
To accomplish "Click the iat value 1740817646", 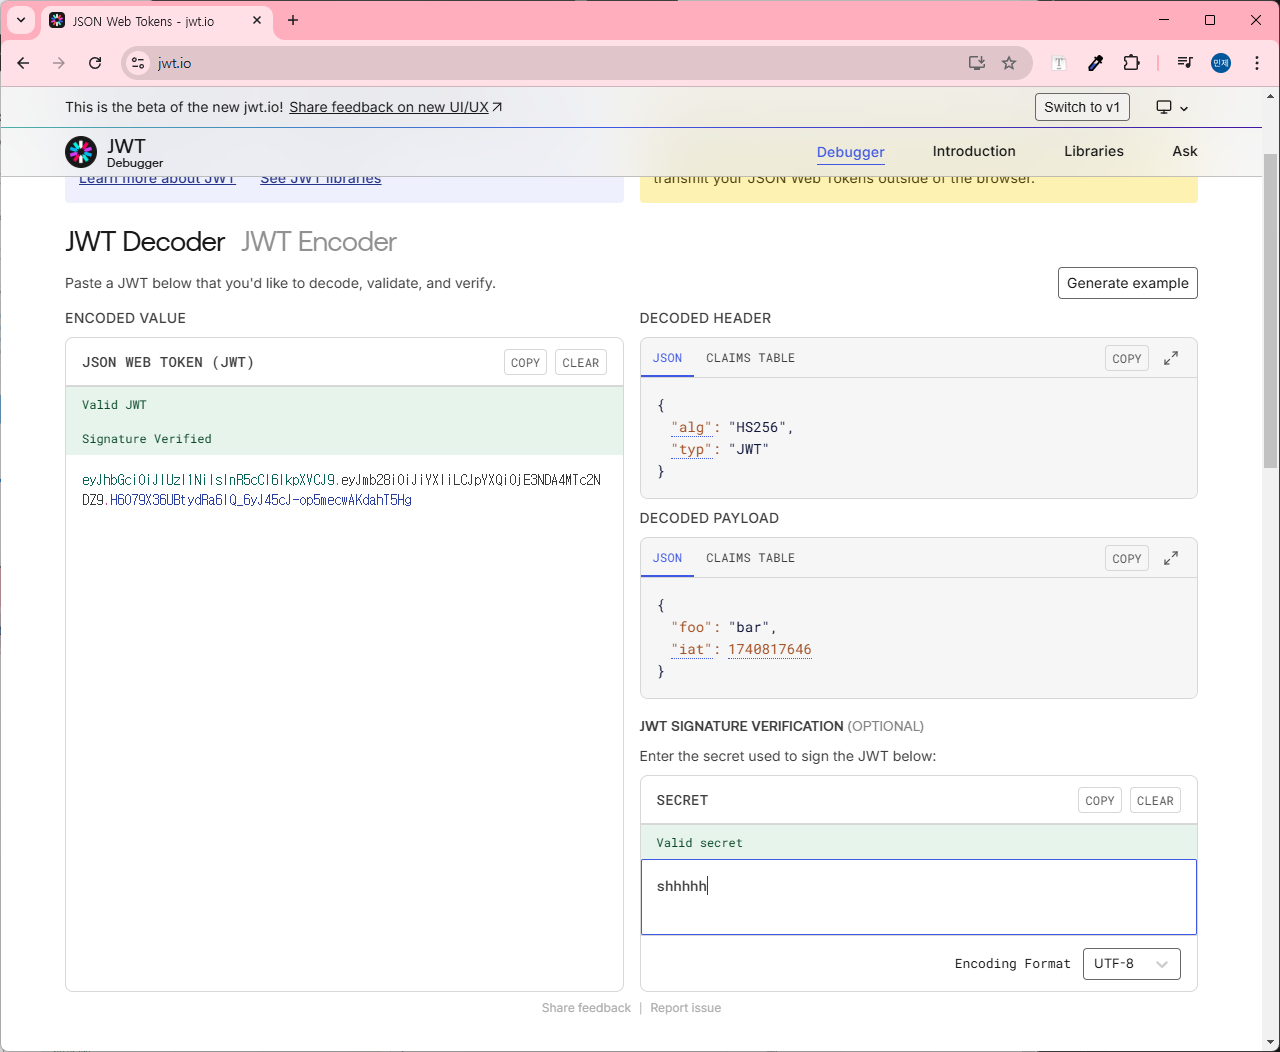I will 770,649.
